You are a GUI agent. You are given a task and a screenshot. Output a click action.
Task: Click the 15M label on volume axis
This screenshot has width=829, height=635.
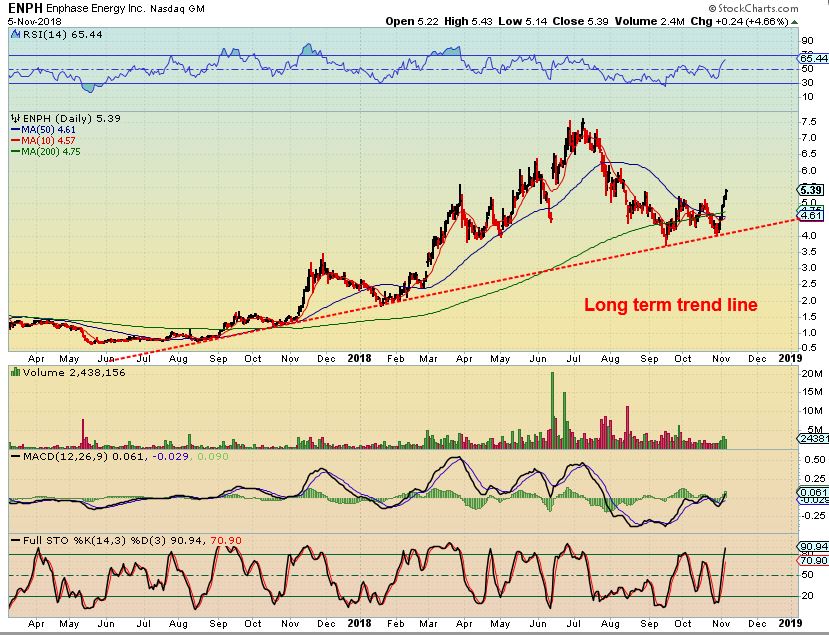point(812,392)
